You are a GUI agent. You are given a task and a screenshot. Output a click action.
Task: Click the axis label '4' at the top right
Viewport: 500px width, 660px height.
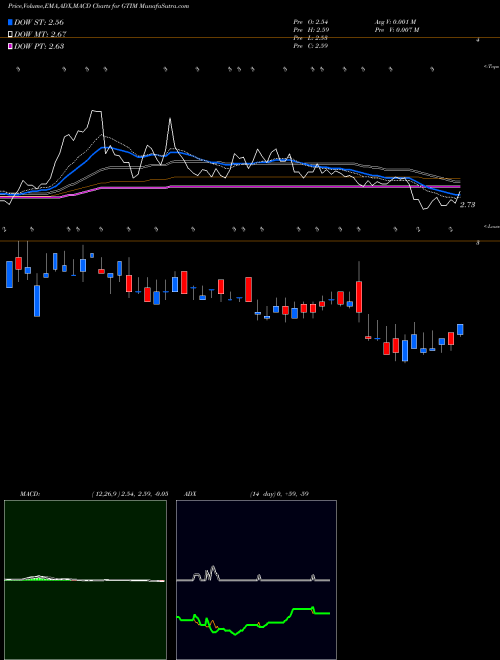[x=478, y=40]
